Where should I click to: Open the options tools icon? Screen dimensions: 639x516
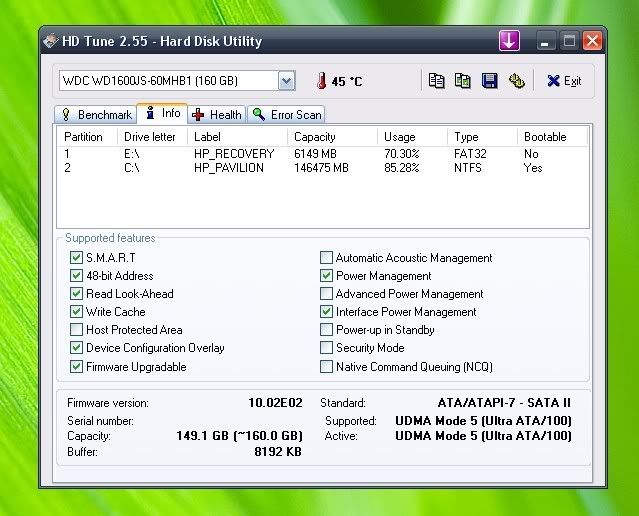(516, 81)
